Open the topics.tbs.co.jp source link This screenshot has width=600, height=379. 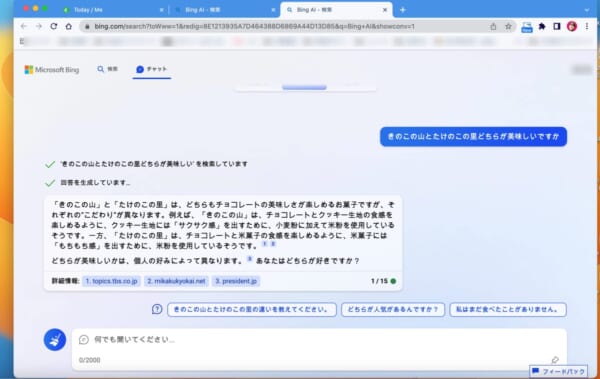(x=111, y=281)
